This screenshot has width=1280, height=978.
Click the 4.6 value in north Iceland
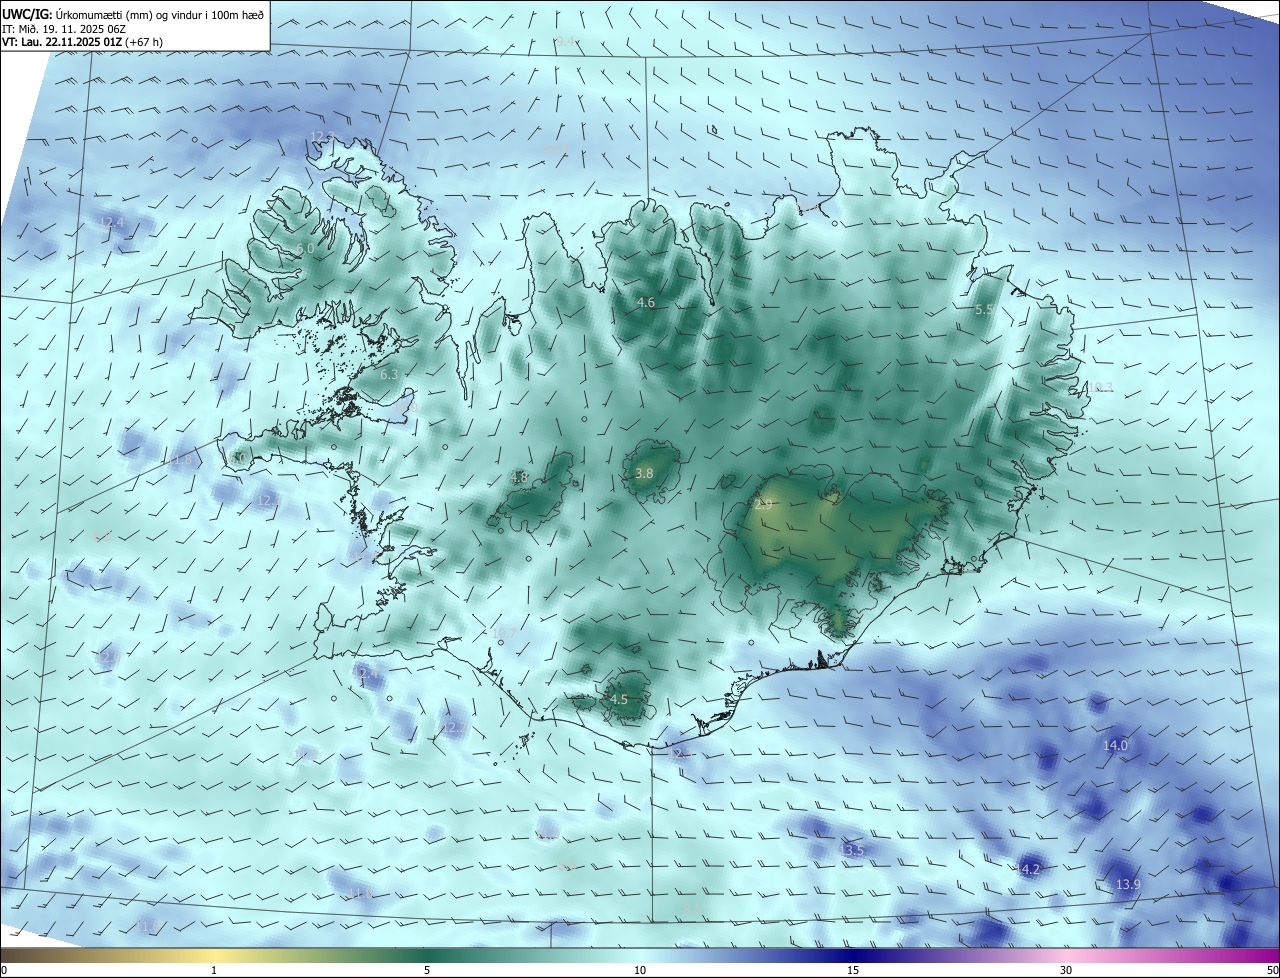tap(646, 302)
